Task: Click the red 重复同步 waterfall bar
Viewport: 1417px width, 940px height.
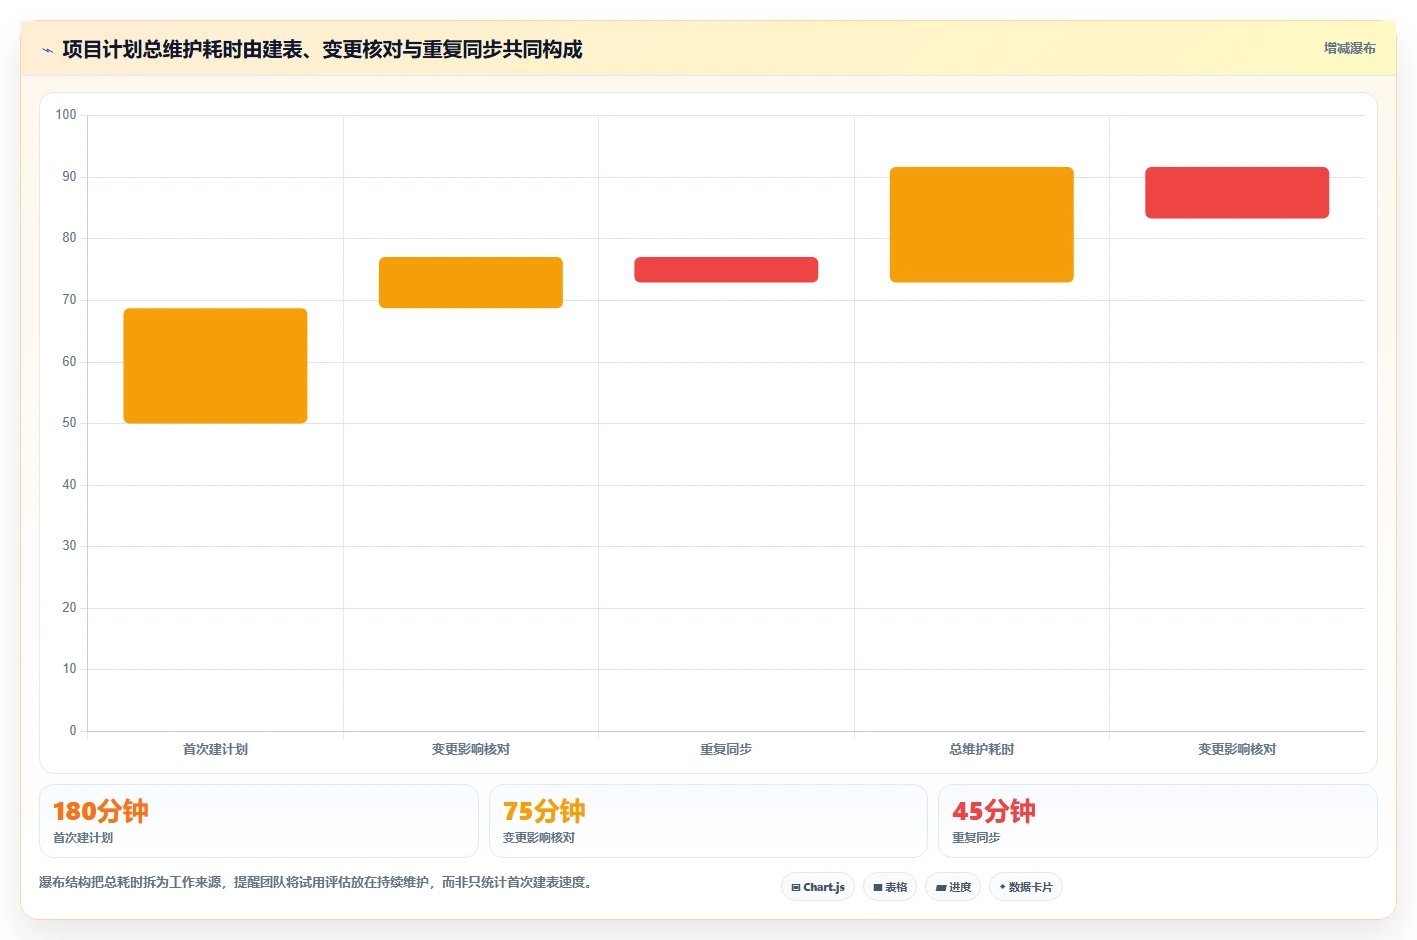Action: coord(726,270)
